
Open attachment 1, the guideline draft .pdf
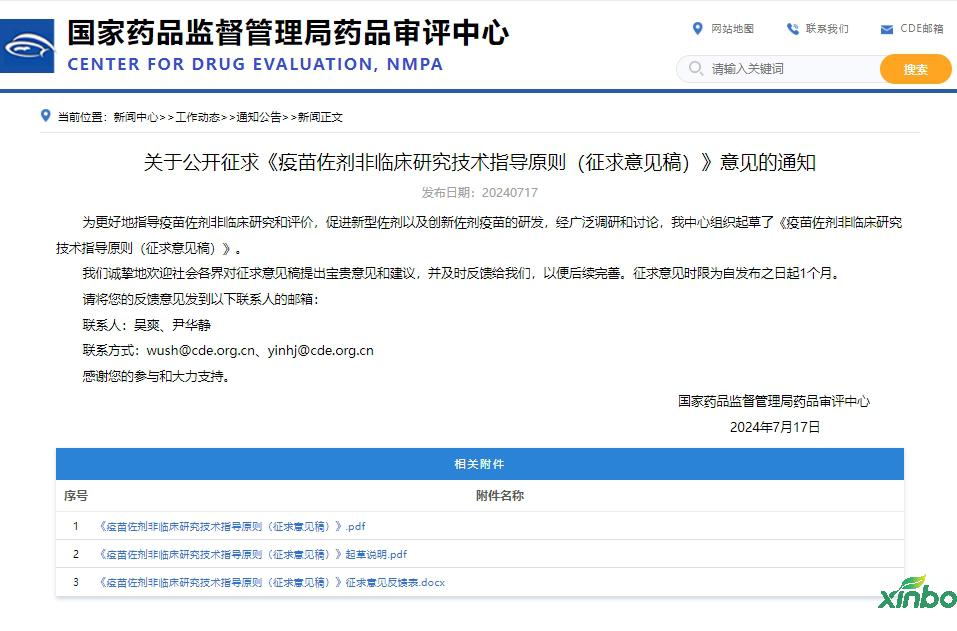[232, 527]
